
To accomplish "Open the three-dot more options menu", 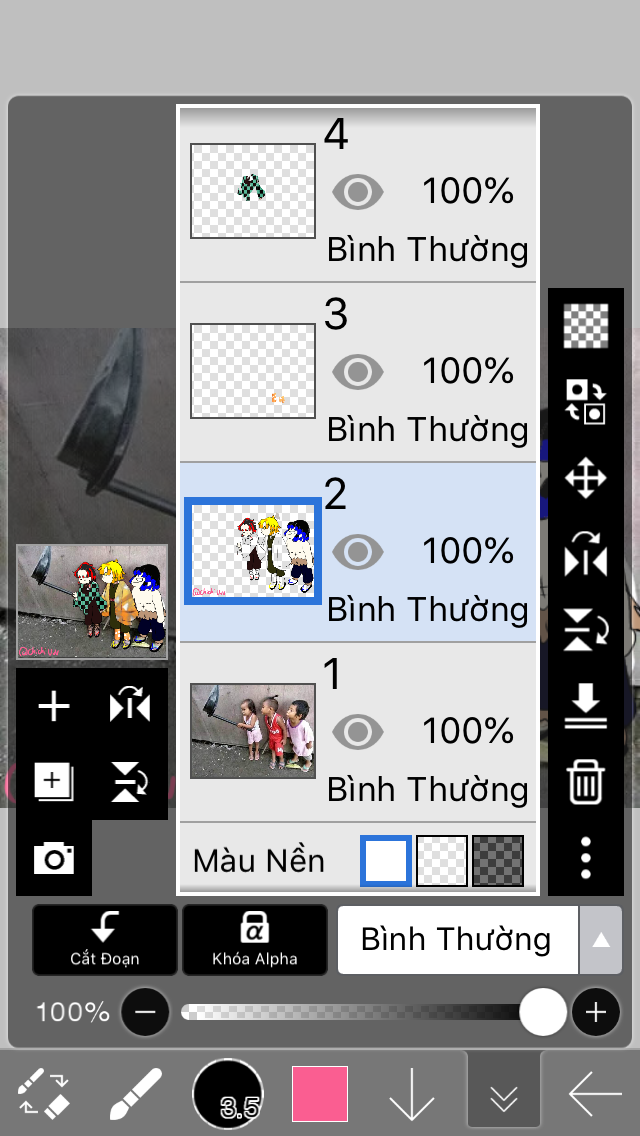I will point(586,858).
